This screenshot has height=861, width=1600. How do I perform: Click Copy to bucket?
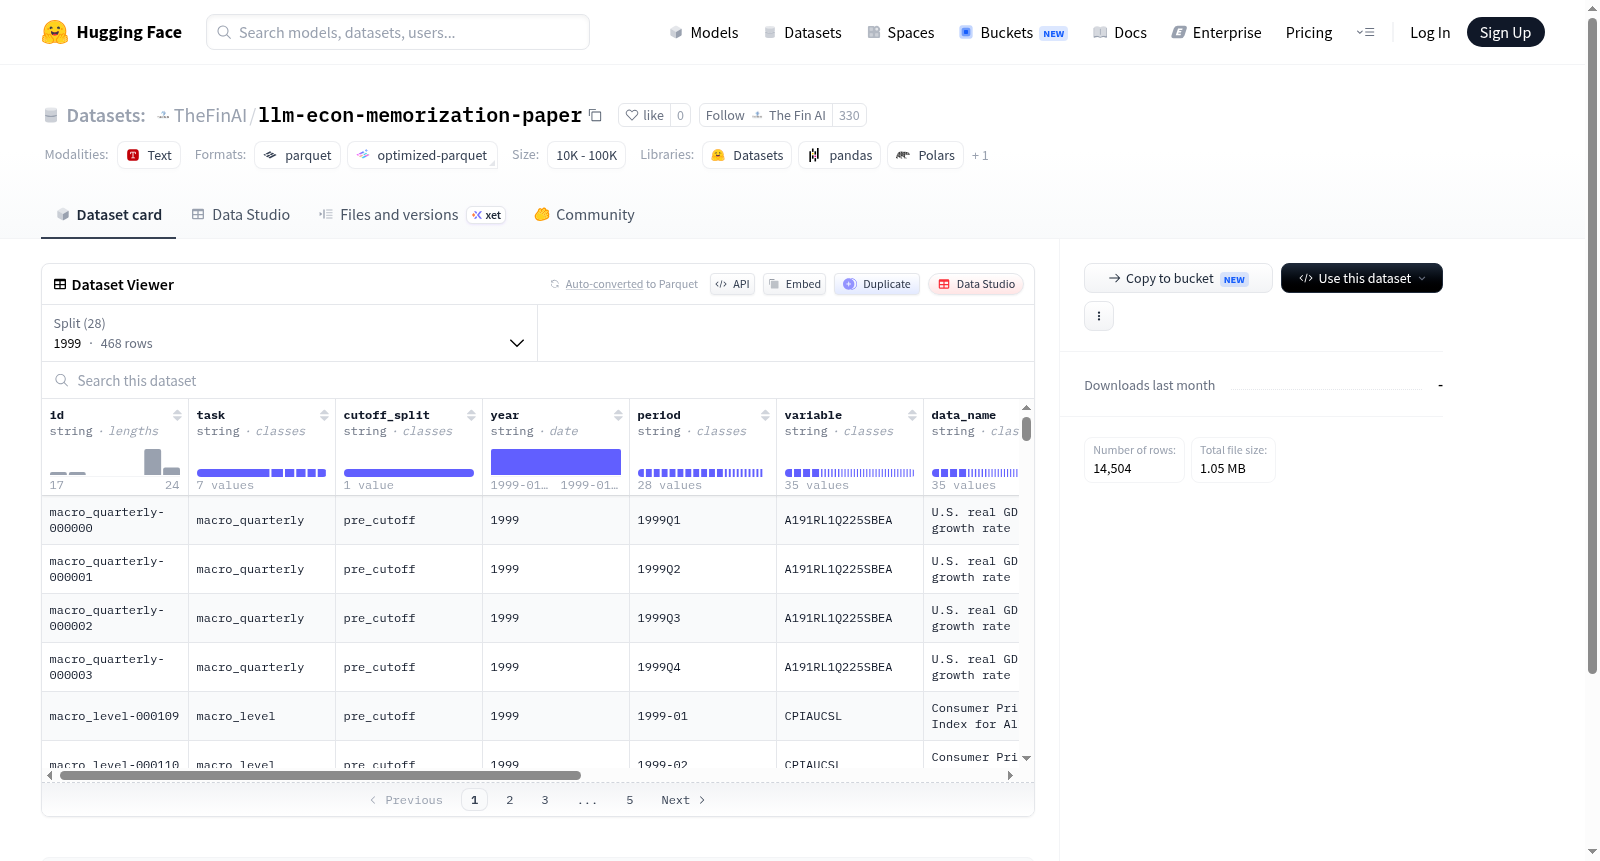point(1178,278)
